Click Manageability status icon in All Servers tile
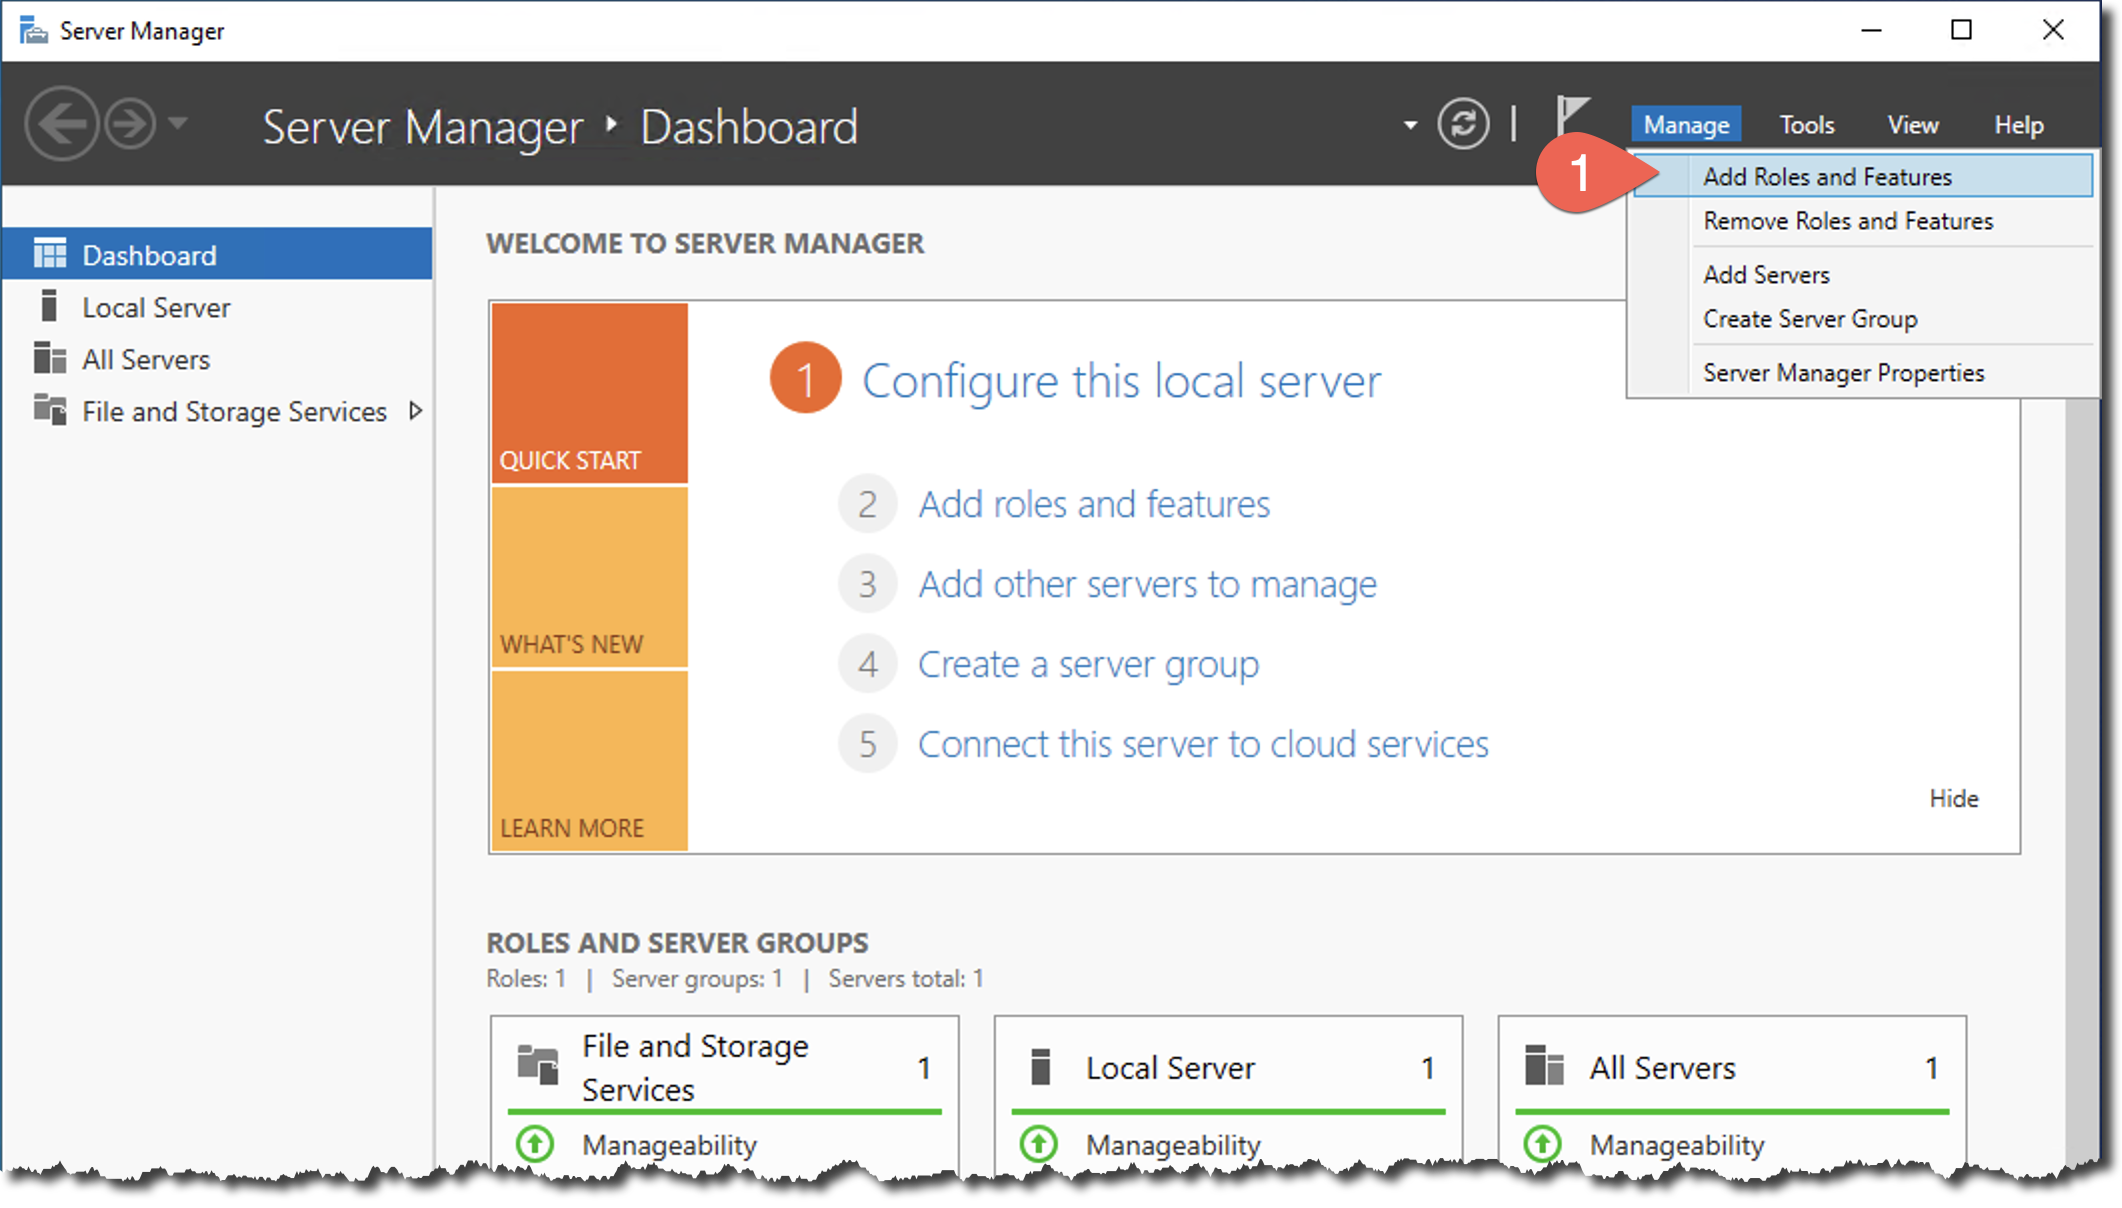2122x1208 pixels. pyautogui.click(x=1543, y=1143)
